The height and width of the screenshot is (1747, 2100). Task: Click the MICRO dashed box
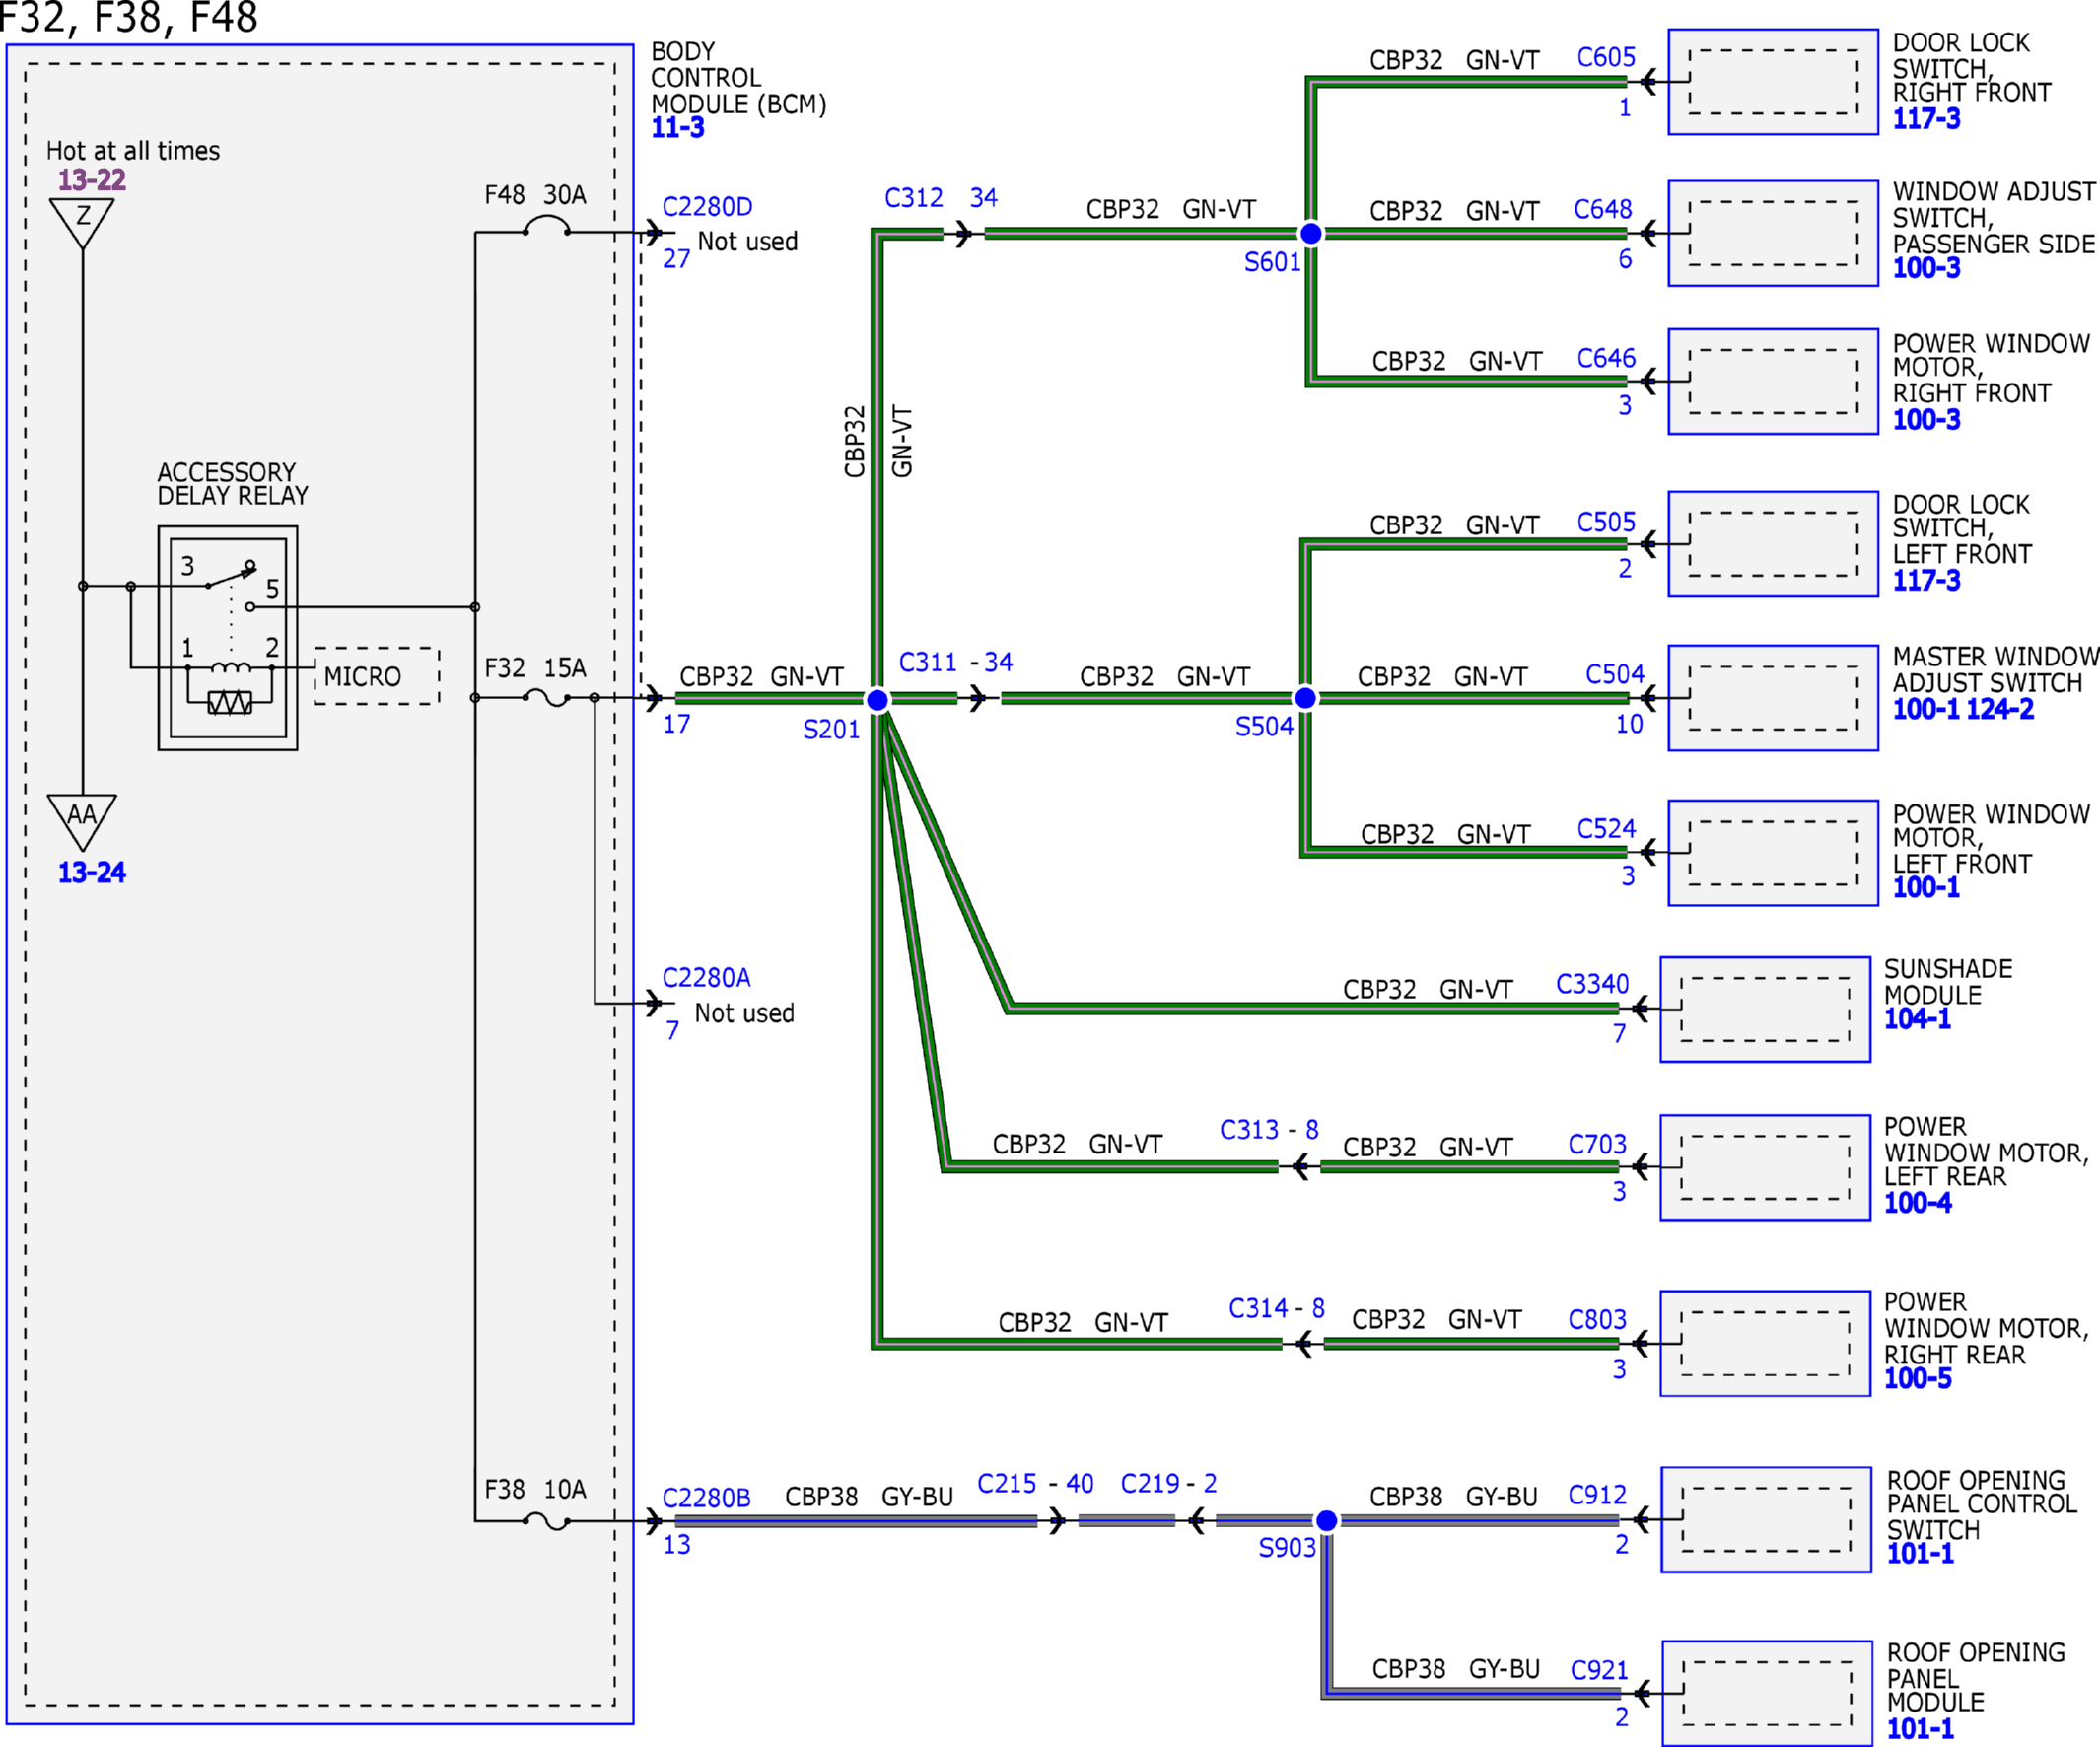point(376,676)
